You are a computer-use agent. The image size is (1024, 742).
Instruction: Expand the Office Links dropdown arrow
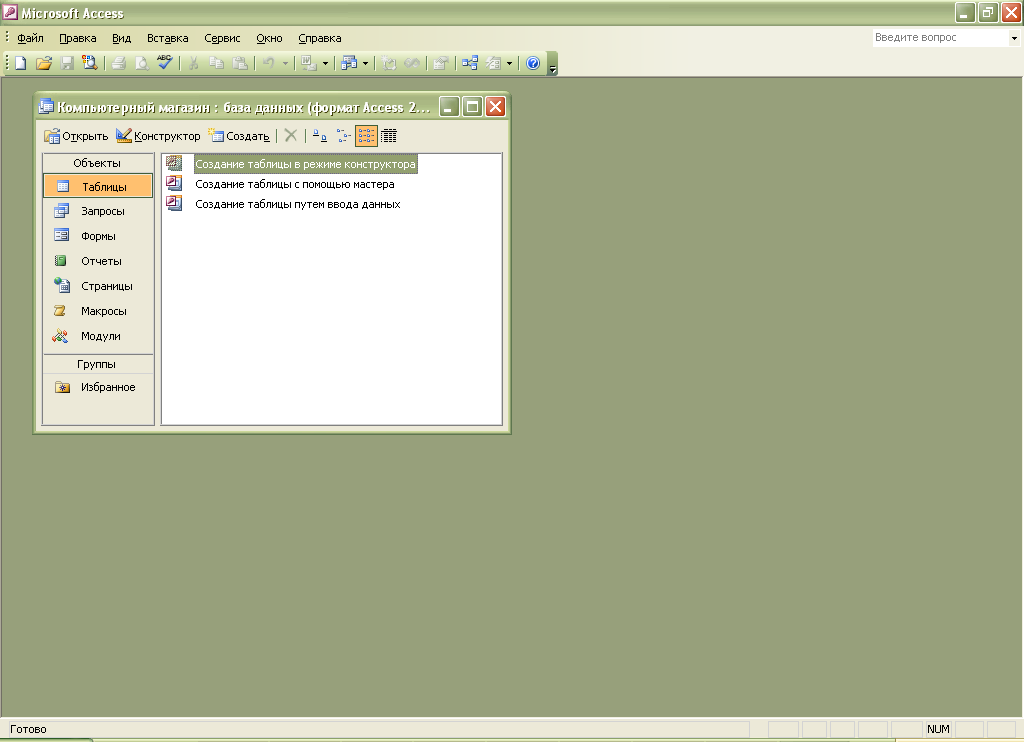click(325, 64)
